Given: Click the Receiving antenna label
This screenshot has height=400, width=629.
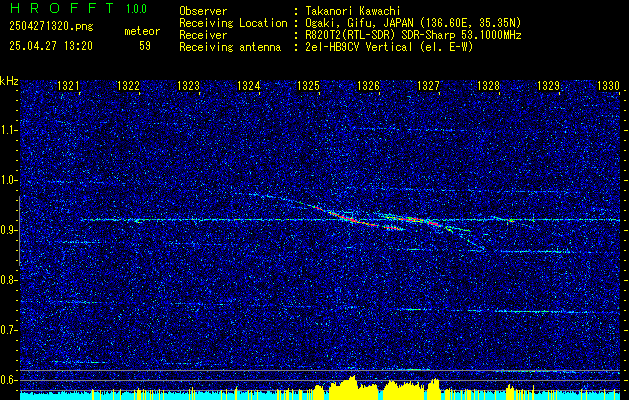Looking at the screenshot, I should [230, 47].
